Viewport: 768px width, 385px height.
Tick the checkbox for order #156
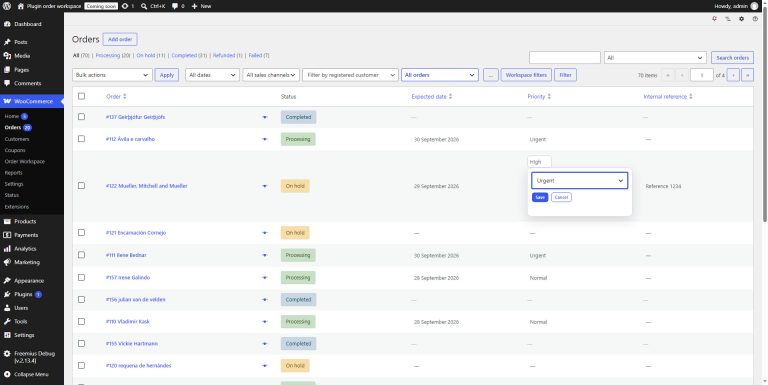pyautogui.click(x=81, y=299)
